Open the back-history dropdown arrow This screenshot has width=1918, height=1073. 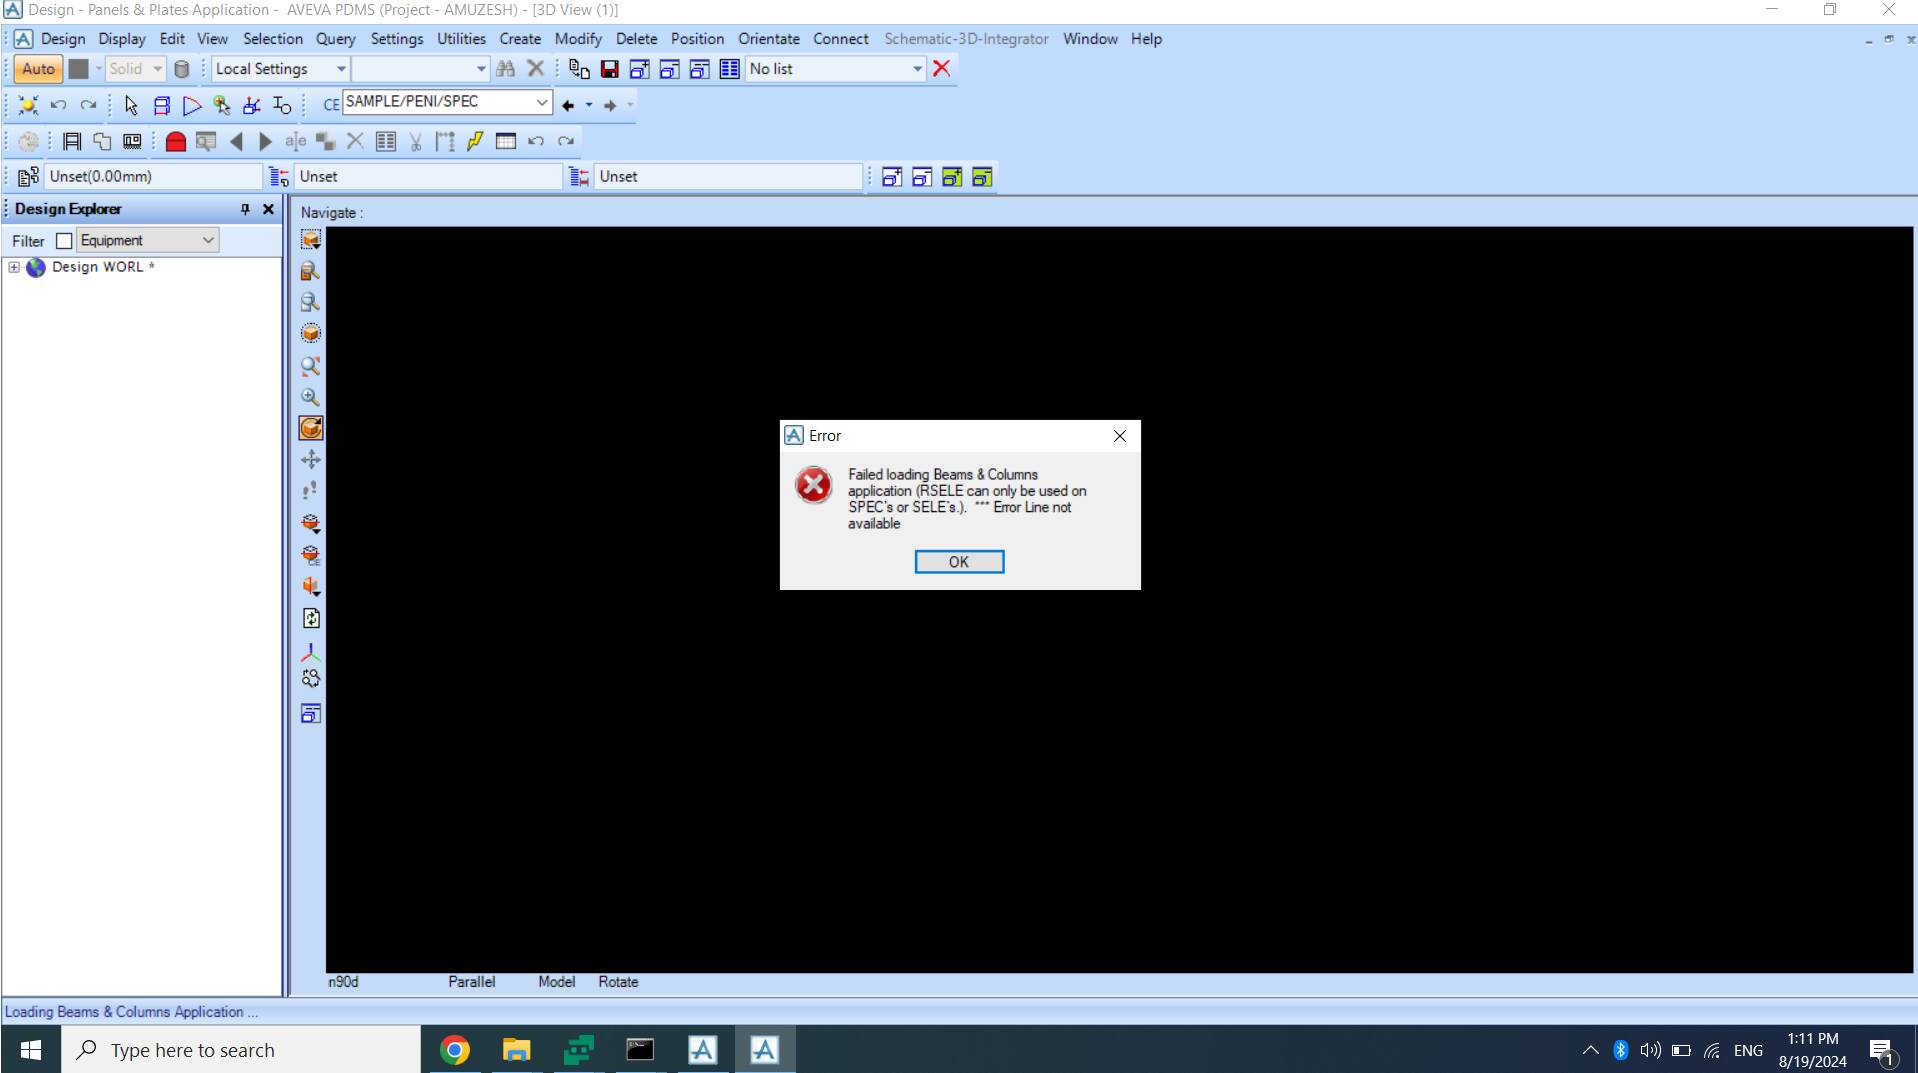click(x=589, y=105)
